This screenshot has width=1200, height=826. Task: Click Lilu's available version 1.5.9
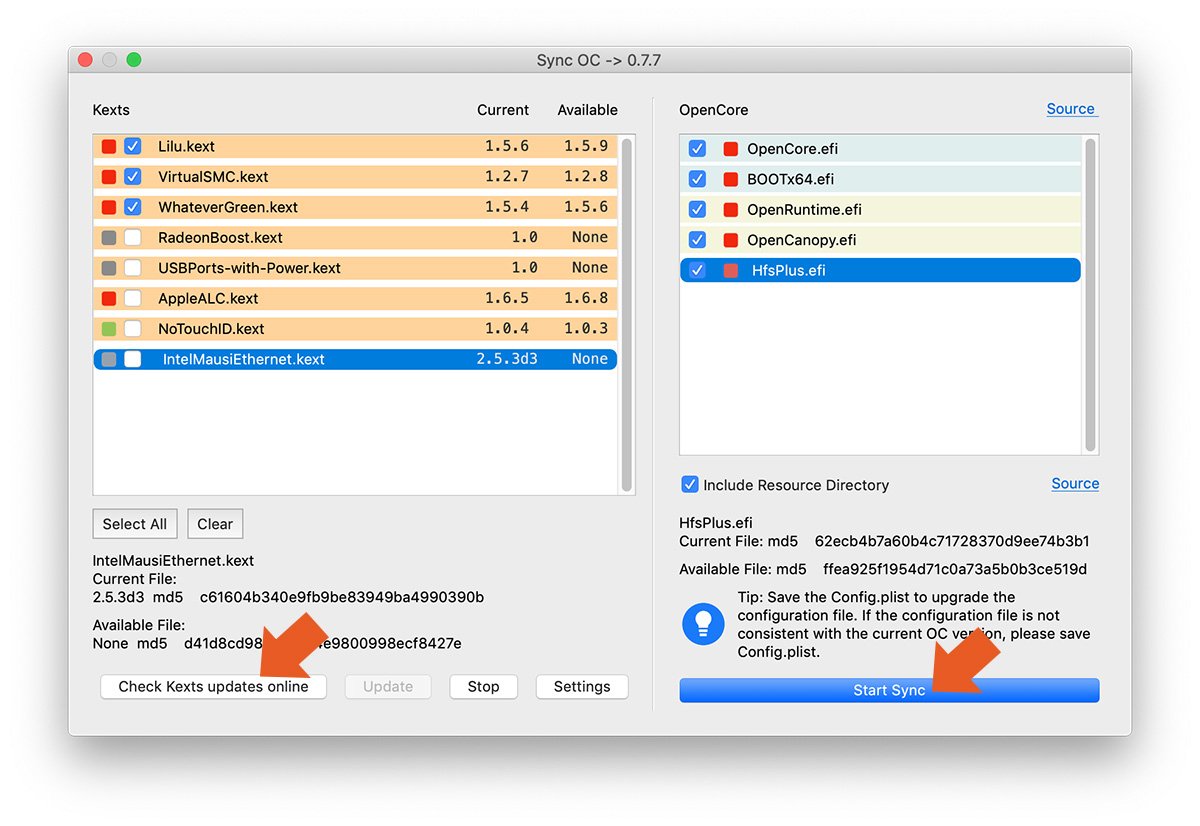[586, 146]
